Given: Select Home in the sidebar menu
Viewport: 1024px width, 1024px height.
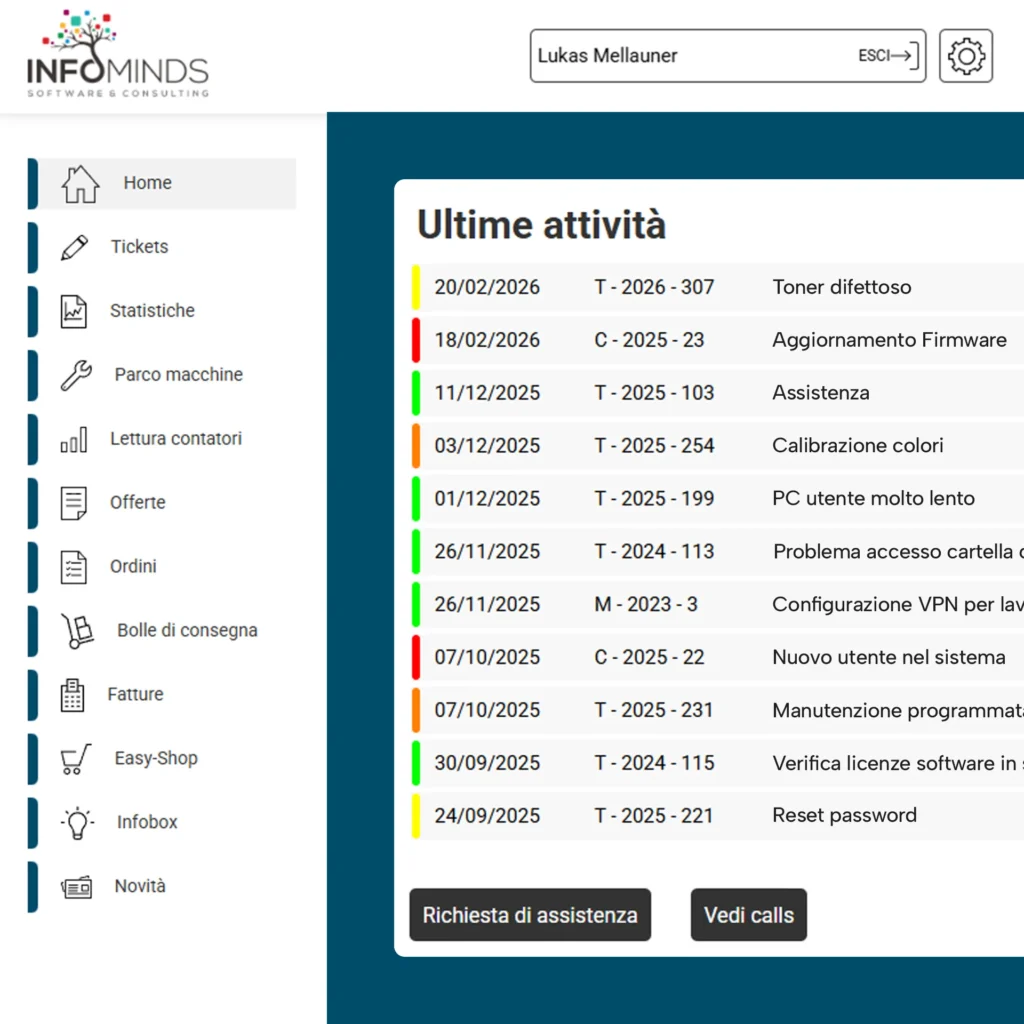Looking at the screenshot, I should [147, 183].
